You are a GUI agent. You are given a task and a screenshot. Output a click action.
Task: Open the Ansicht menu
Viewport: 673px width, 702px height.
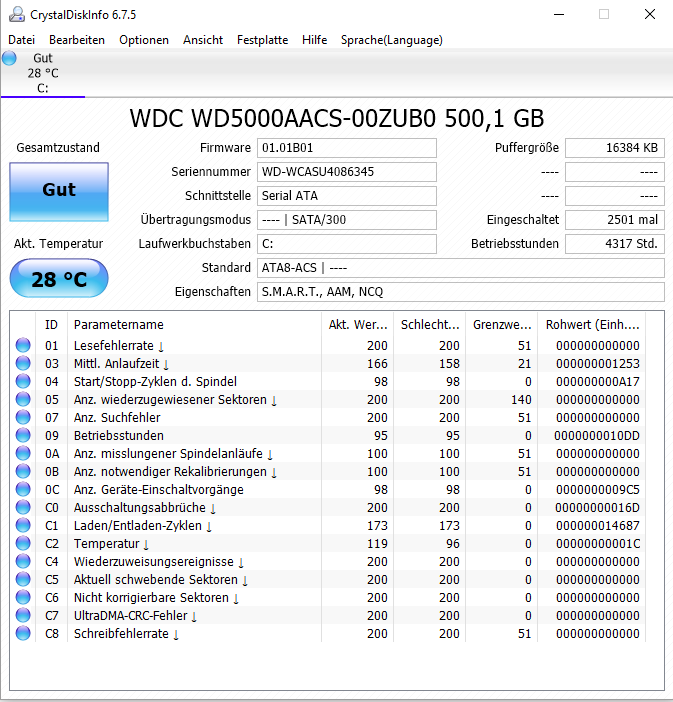tap(202, 40)
